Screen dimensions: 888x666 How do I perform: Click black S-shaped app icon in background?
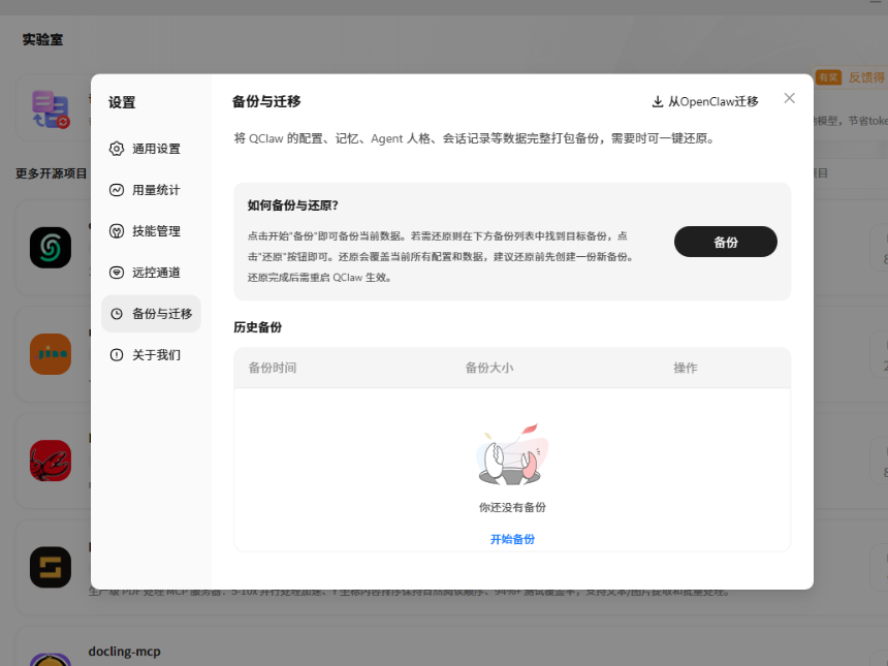(50, 567)
